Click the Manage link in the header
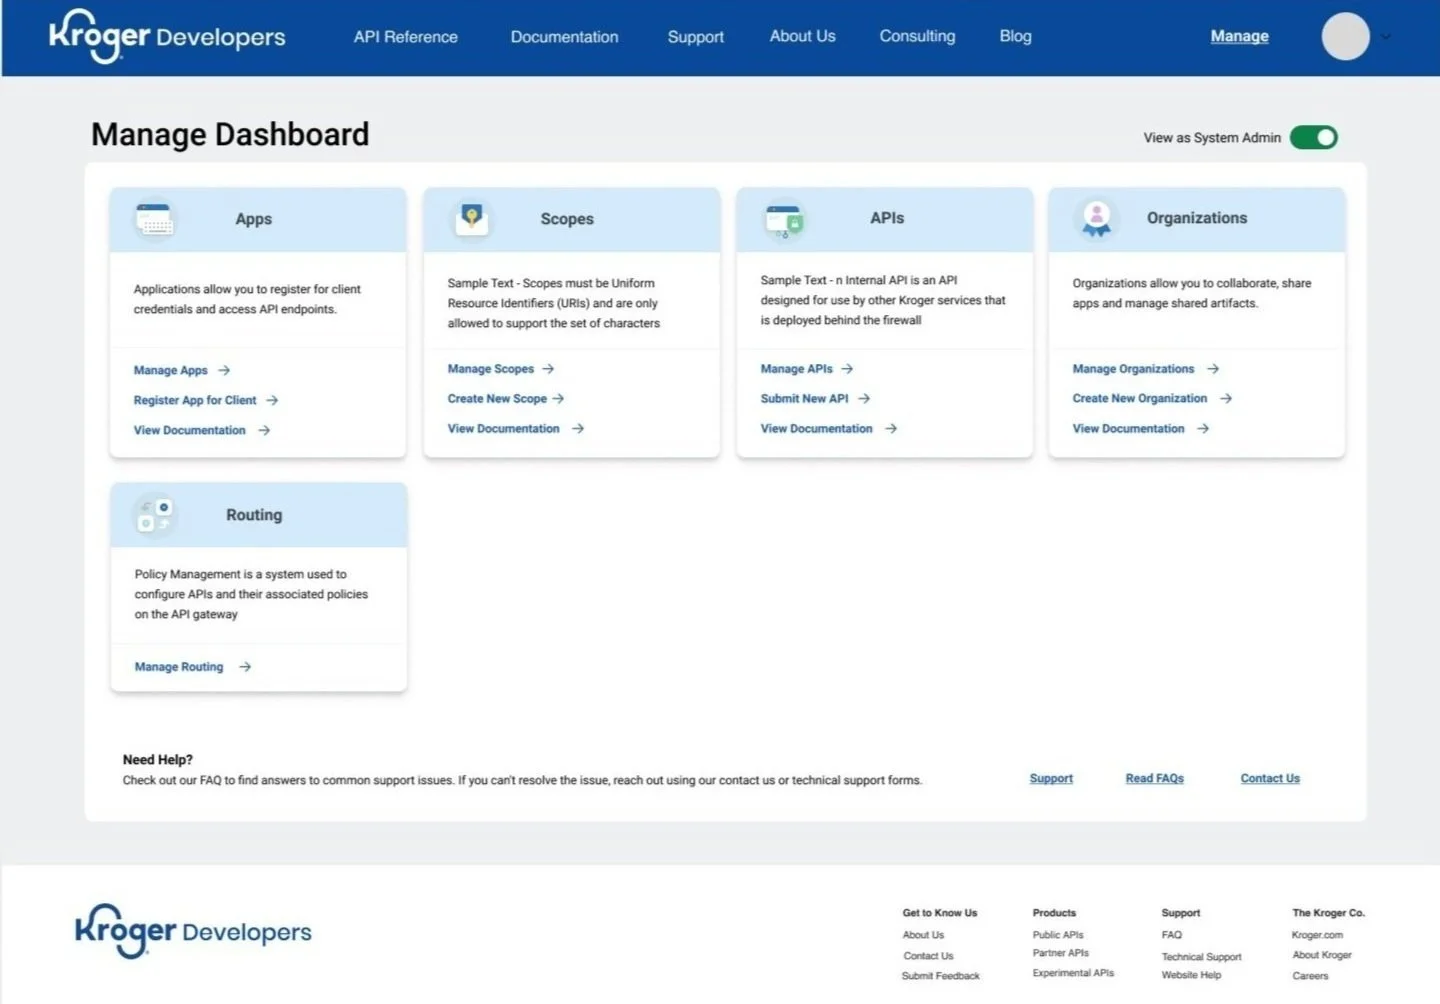Screen dimensions: 1440x1004 1240,36
